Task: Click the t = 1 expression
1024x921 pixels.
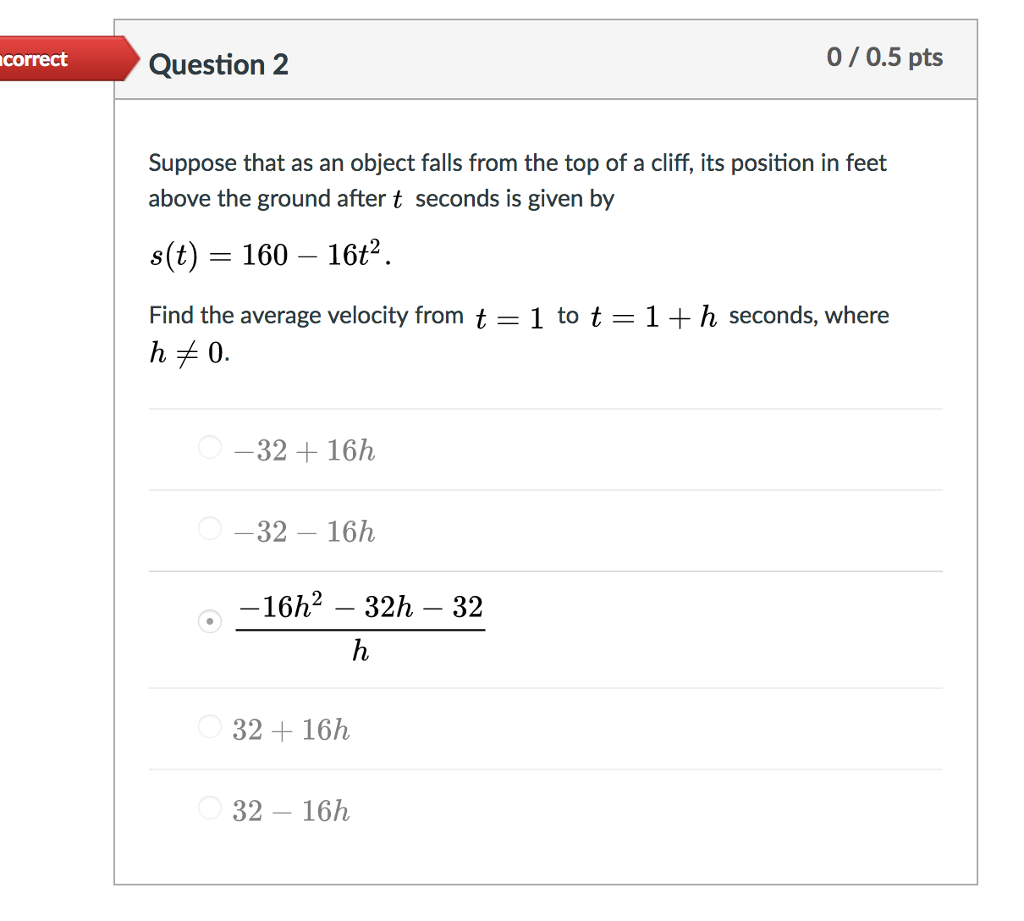Action: click(509, 317)
